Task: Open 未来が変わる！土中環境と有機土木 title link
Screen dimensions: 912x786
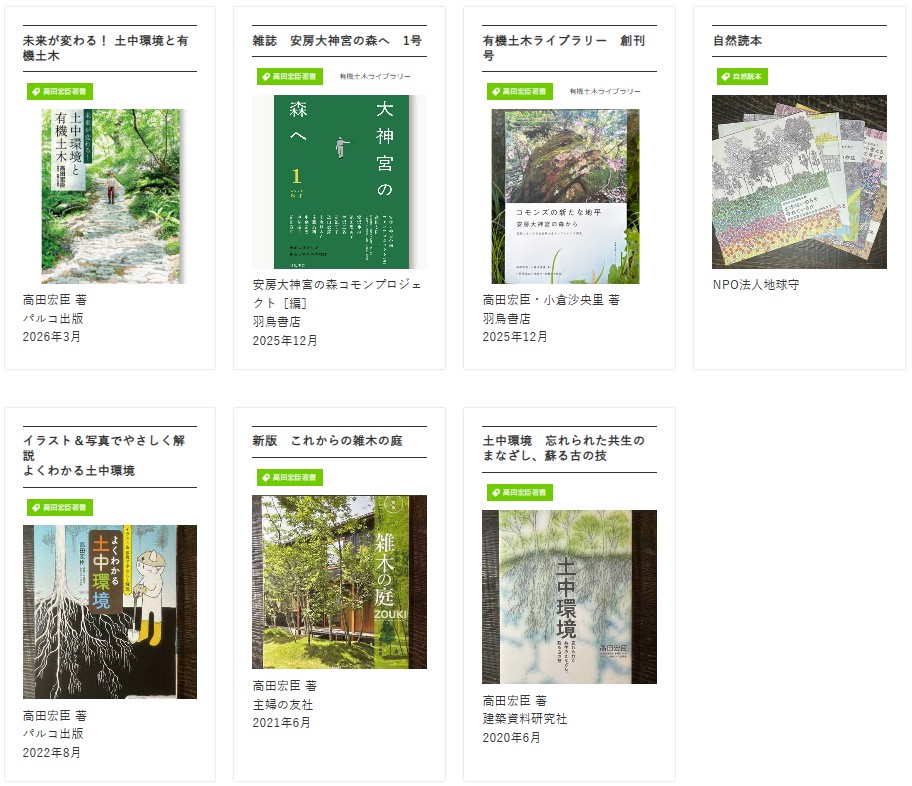Action: [x=106, y=48]
